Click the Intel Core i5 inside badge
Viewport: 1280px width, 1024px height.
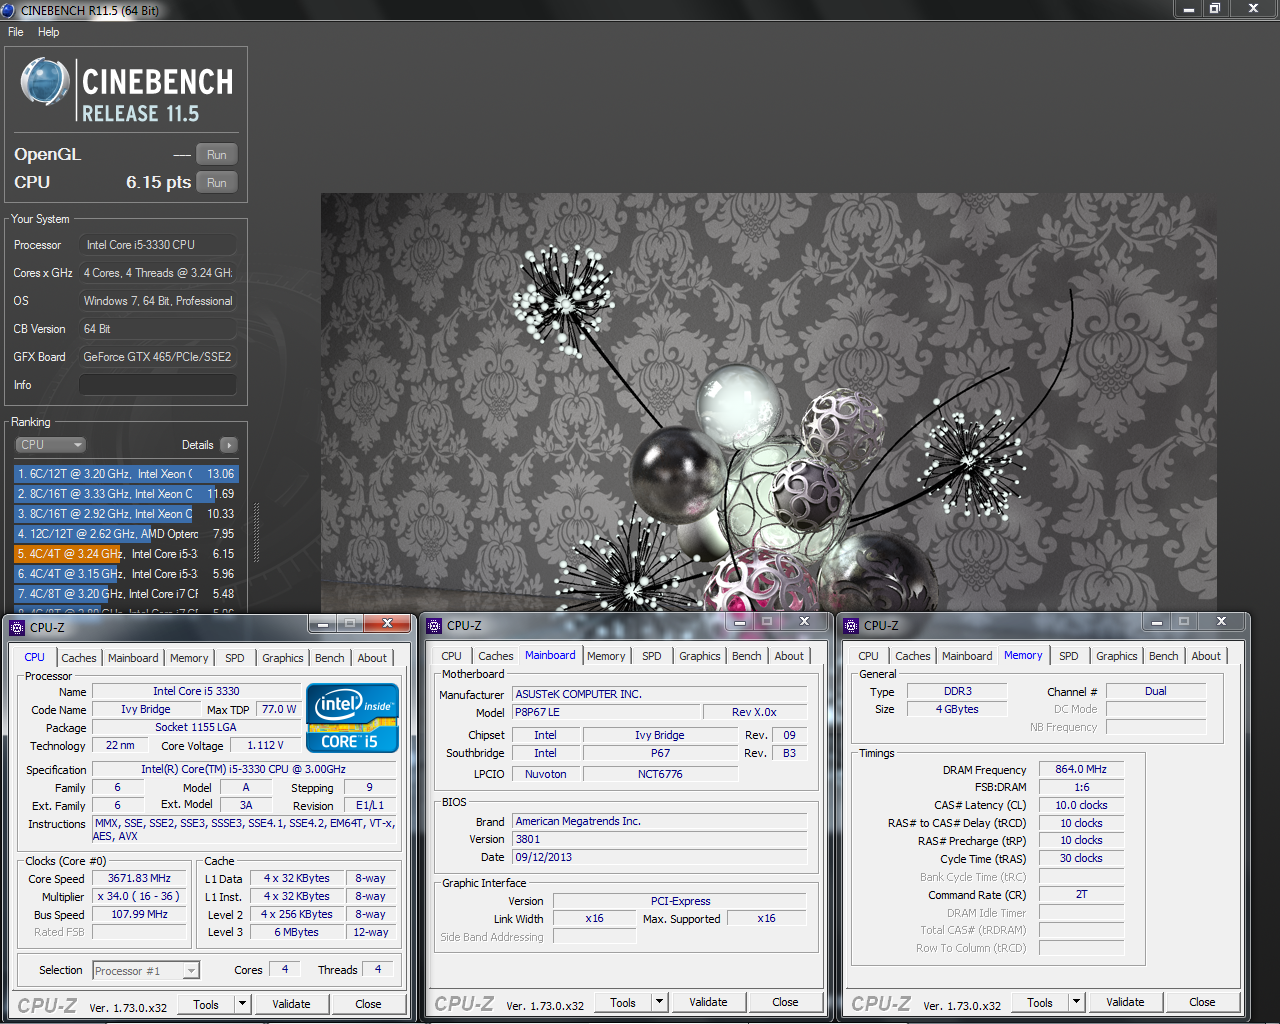[x=352, y=718]
